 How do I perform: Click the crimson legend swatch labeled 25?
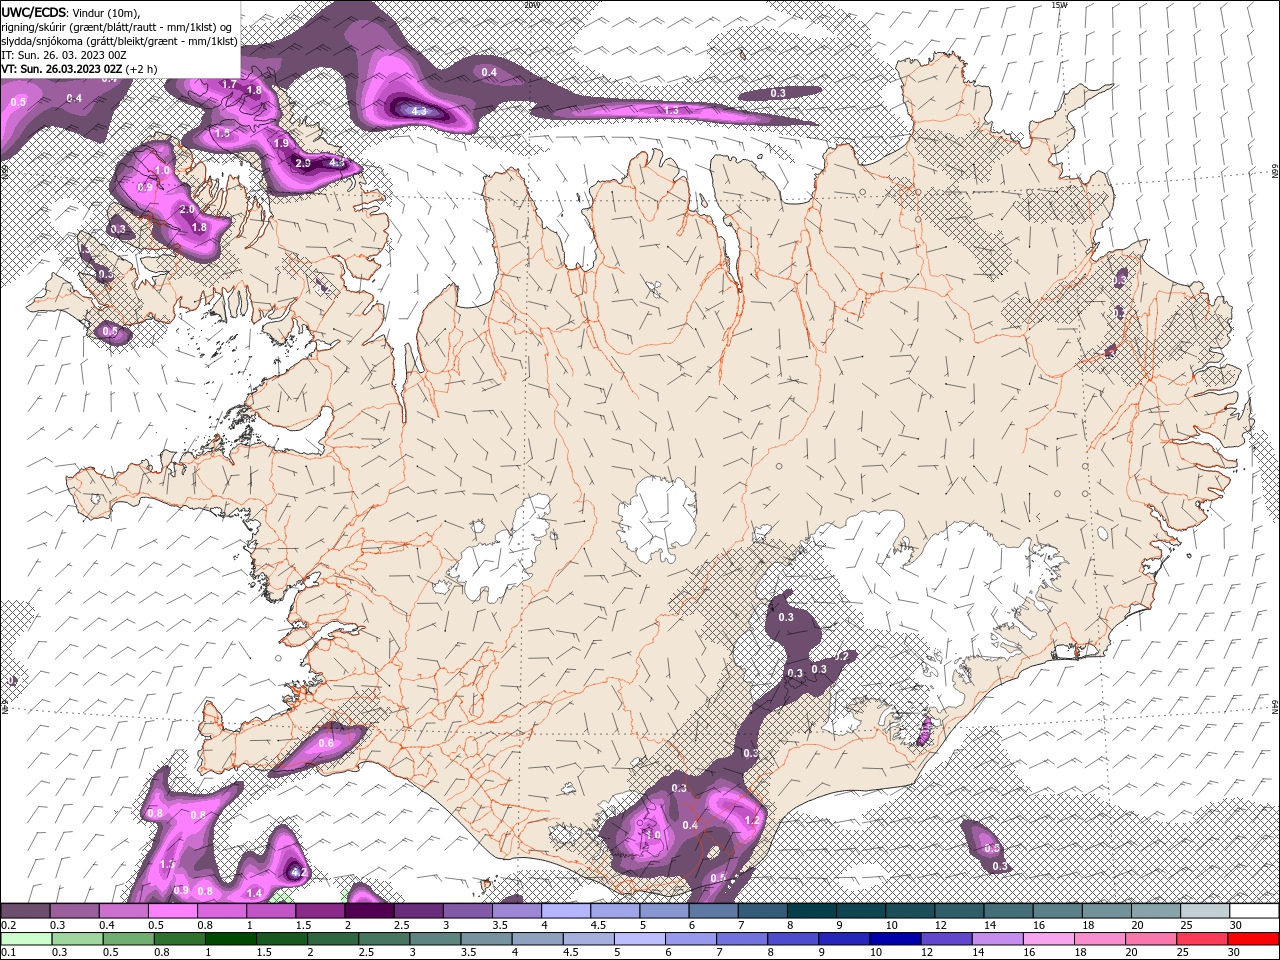point(1200,939)
